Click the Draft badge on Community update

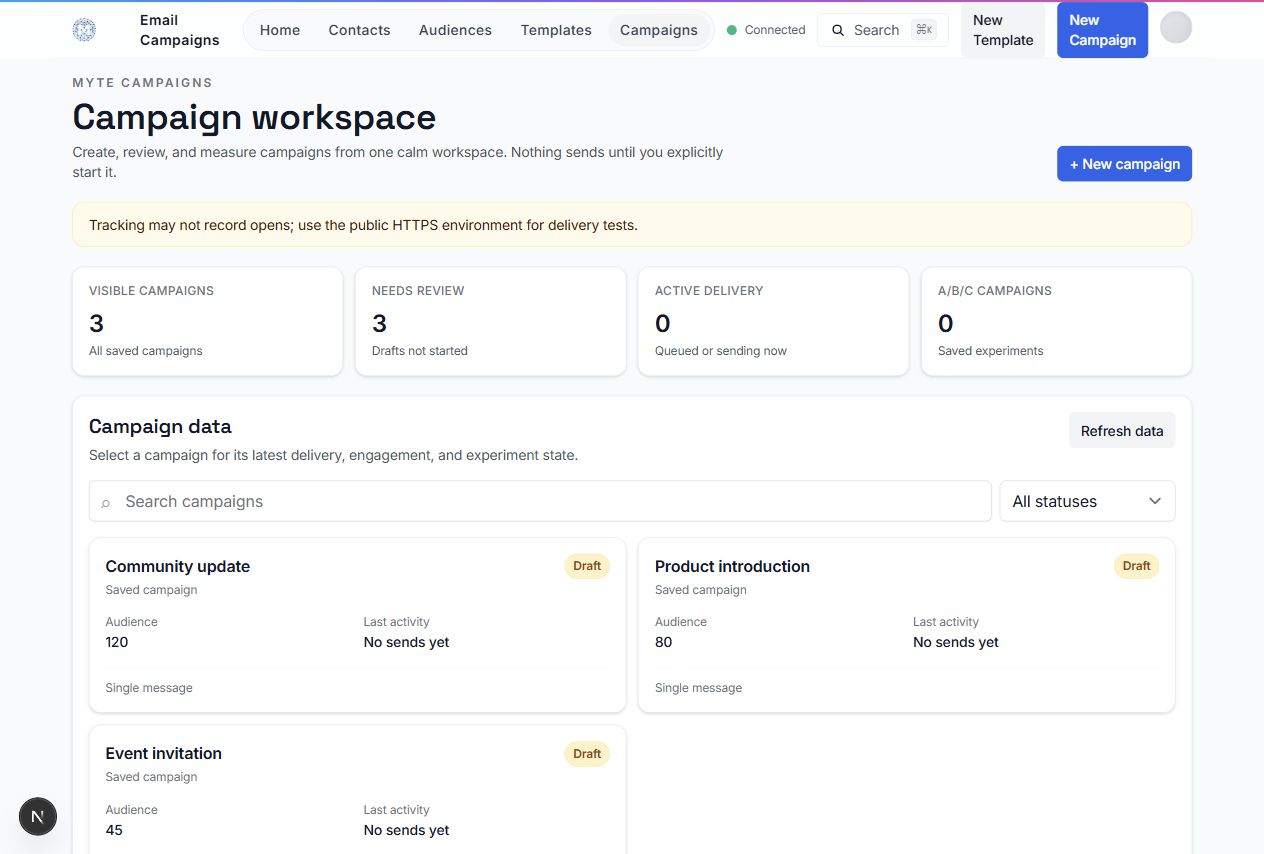(x=587, y=566)
